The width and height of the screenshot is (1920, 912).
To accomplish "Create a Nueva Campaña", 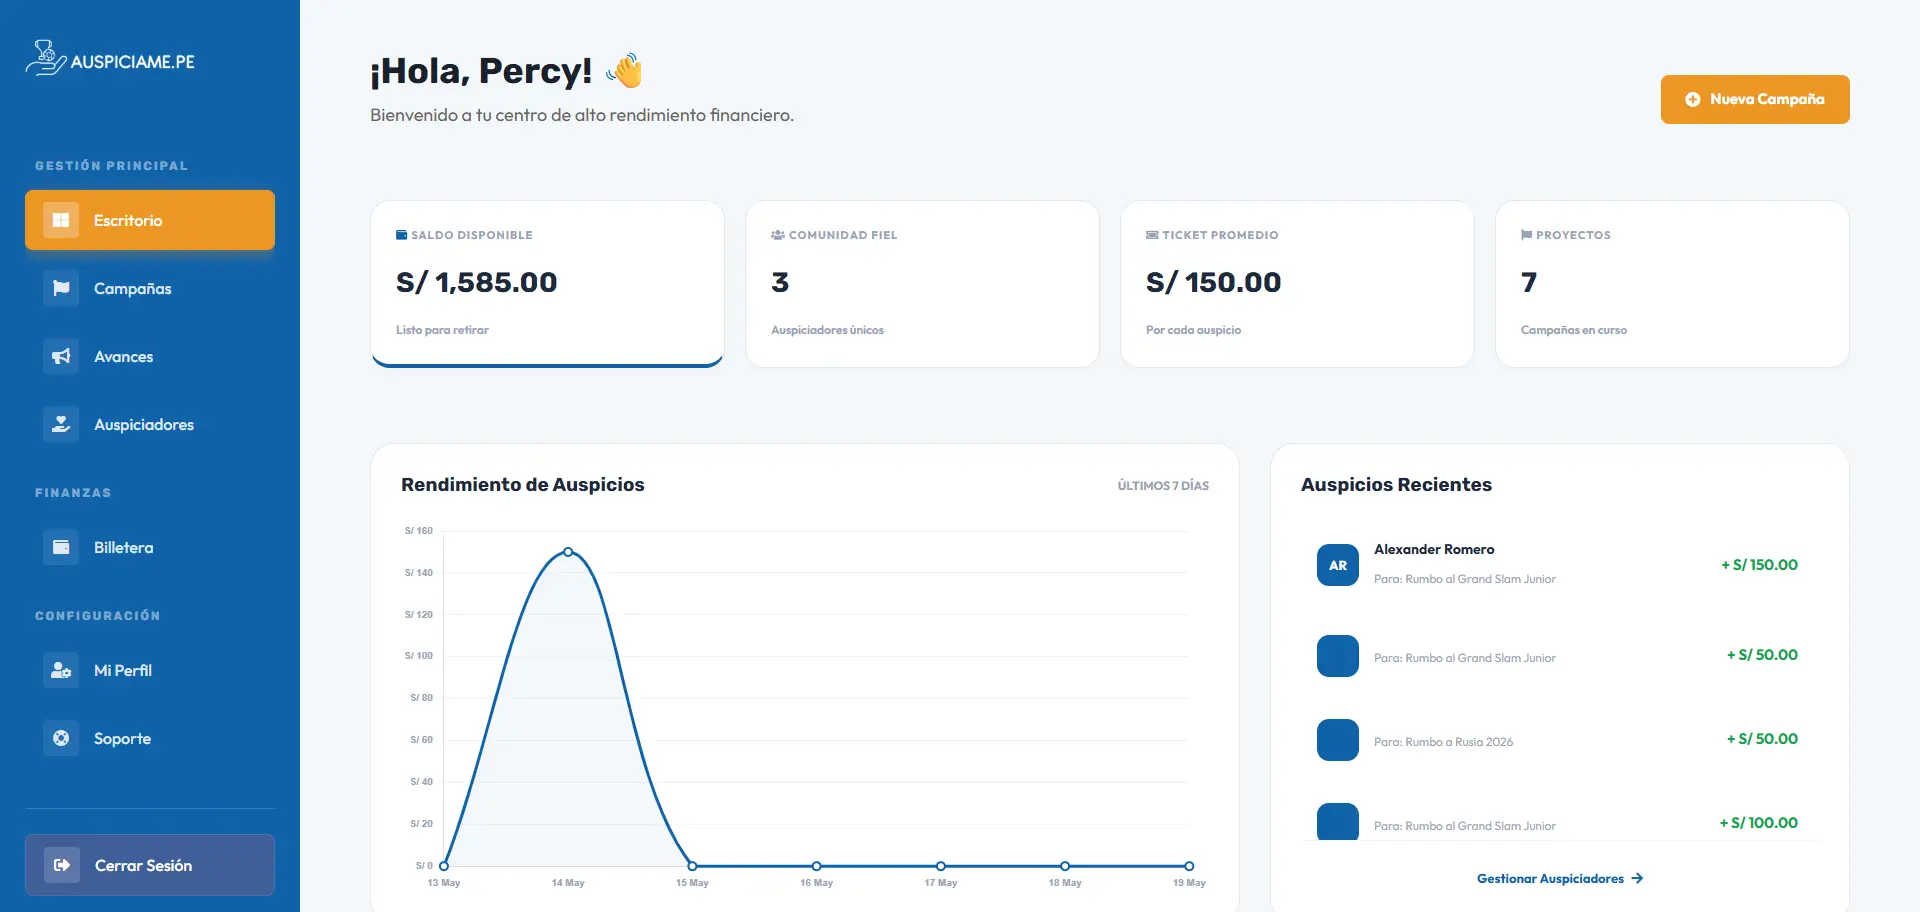I will tap(1755, 99).
